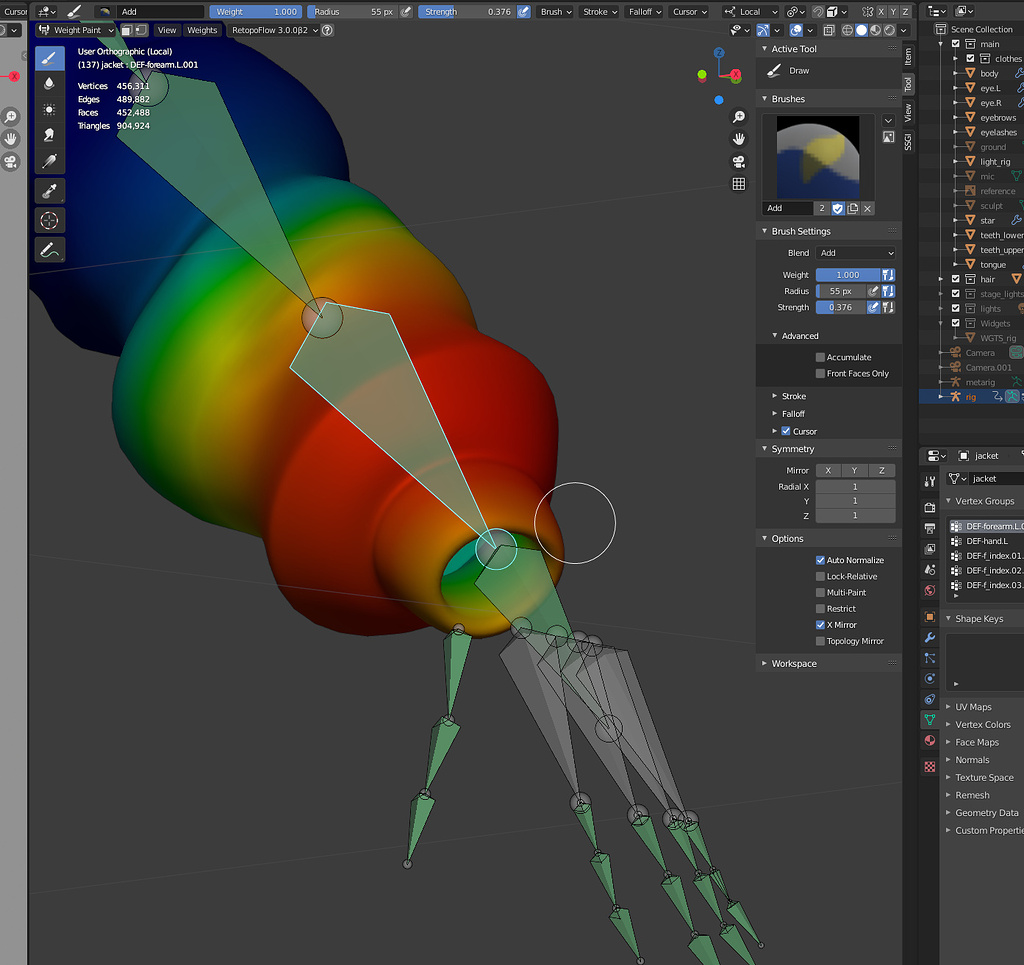Image resolution: width=1024 pixels, height=965 pixels.
Task: Open the Falloff header dropdown
Action: [645, 12]
